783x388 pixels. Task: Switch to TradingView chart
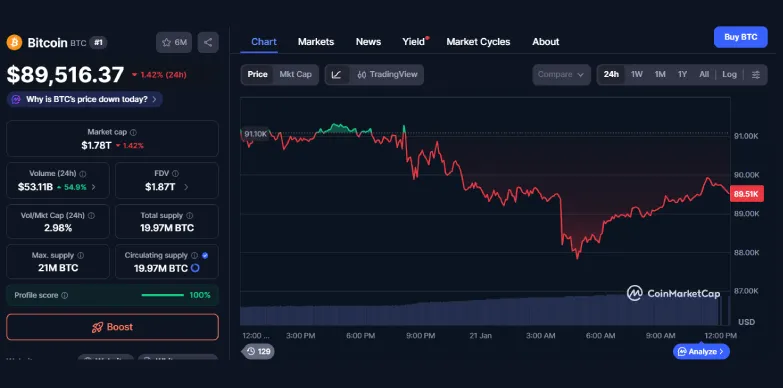pyautogui.click(x=387, y=74)
